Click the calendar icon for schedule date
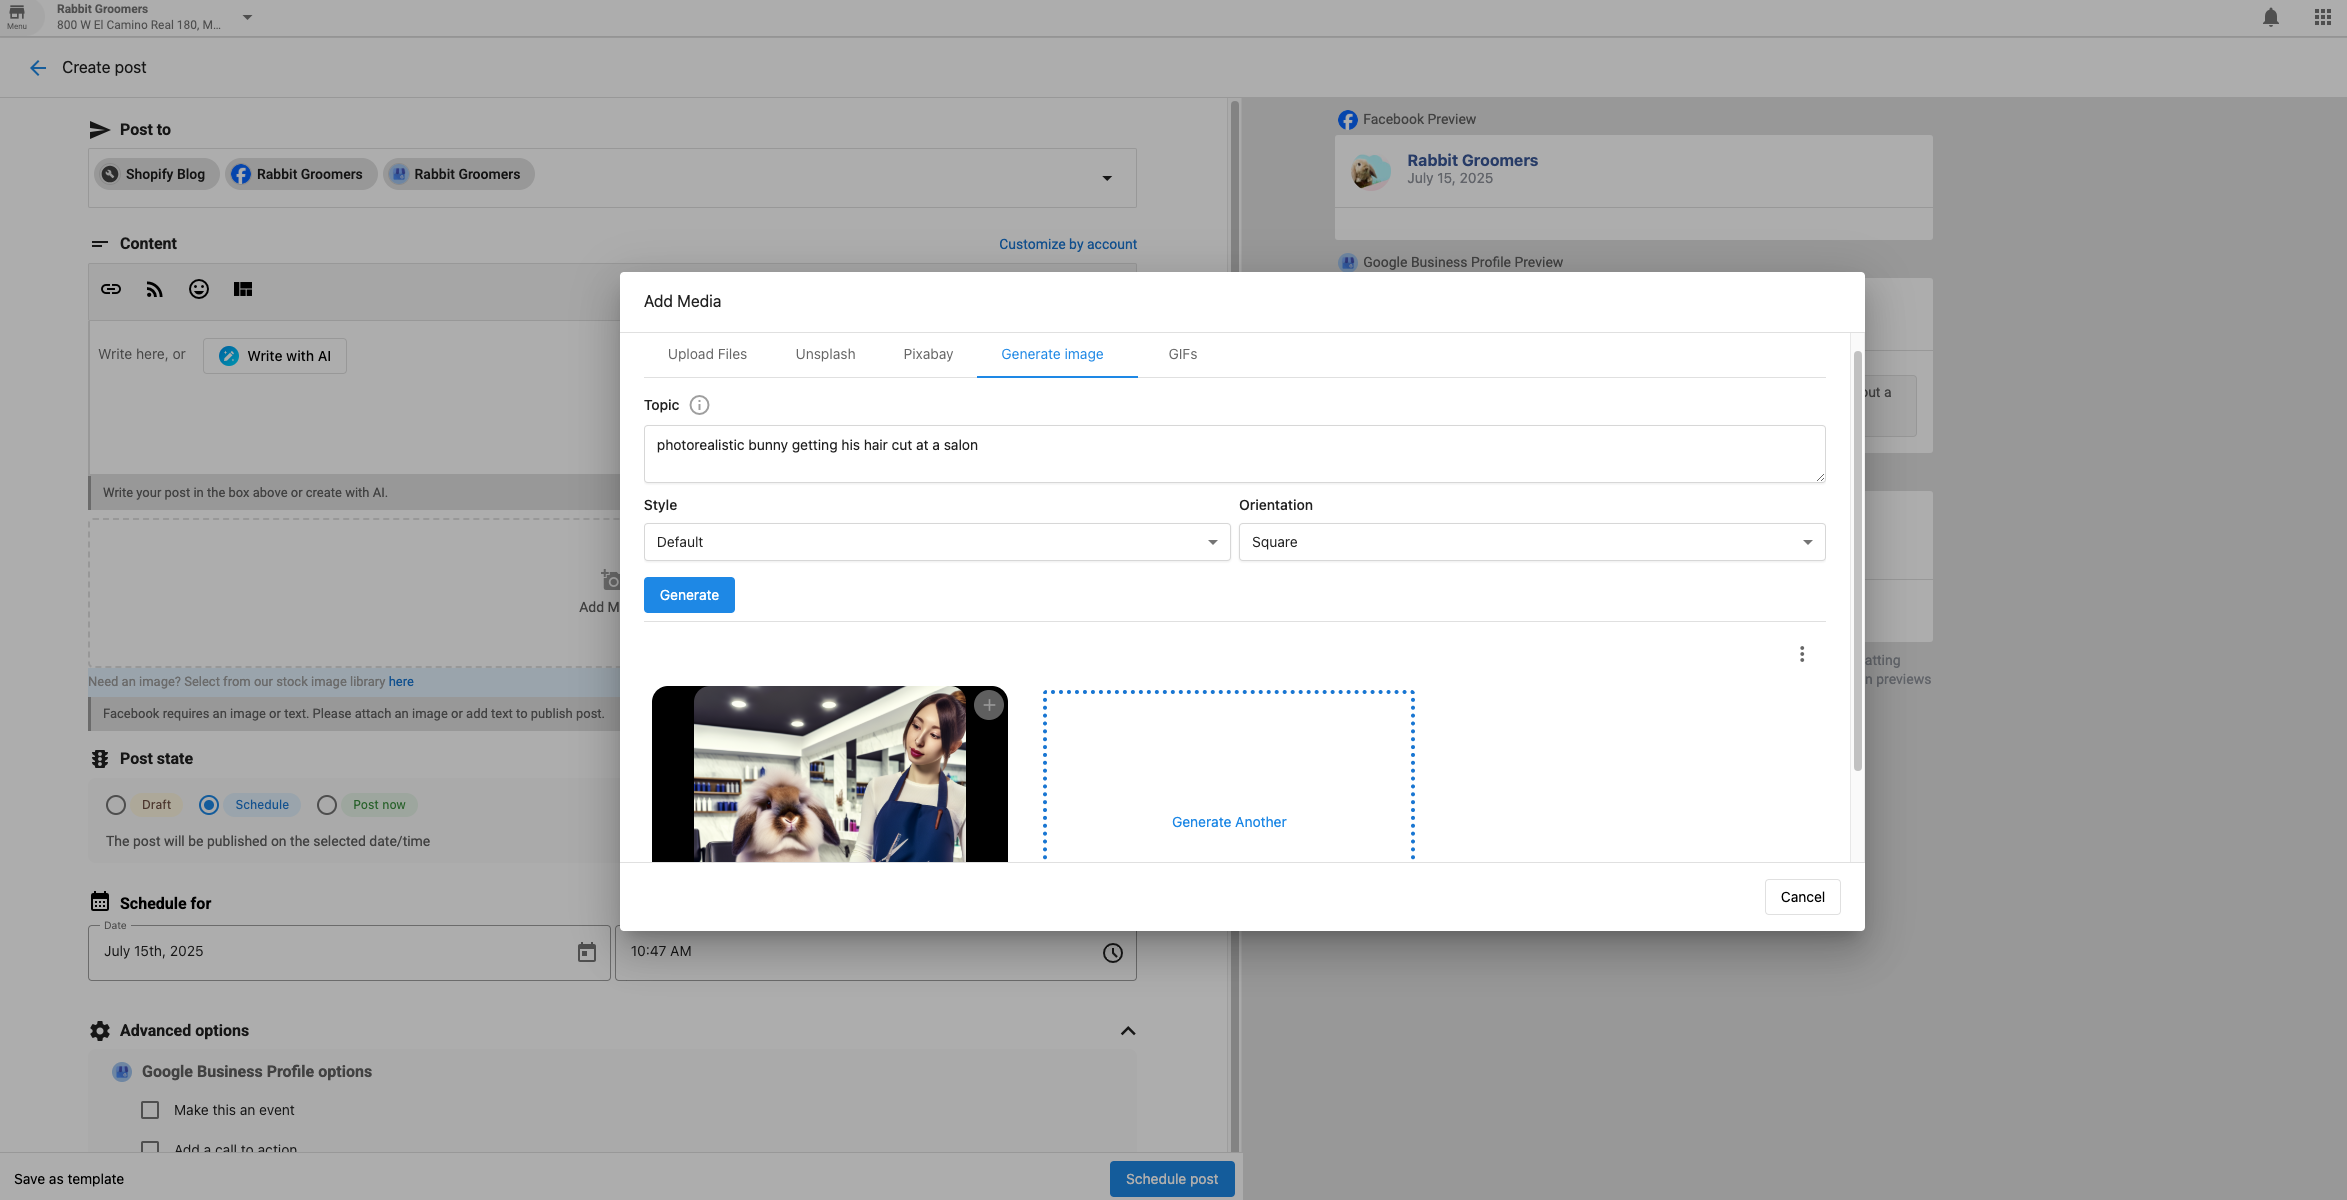2347x1200 pixels. (586, 952)
